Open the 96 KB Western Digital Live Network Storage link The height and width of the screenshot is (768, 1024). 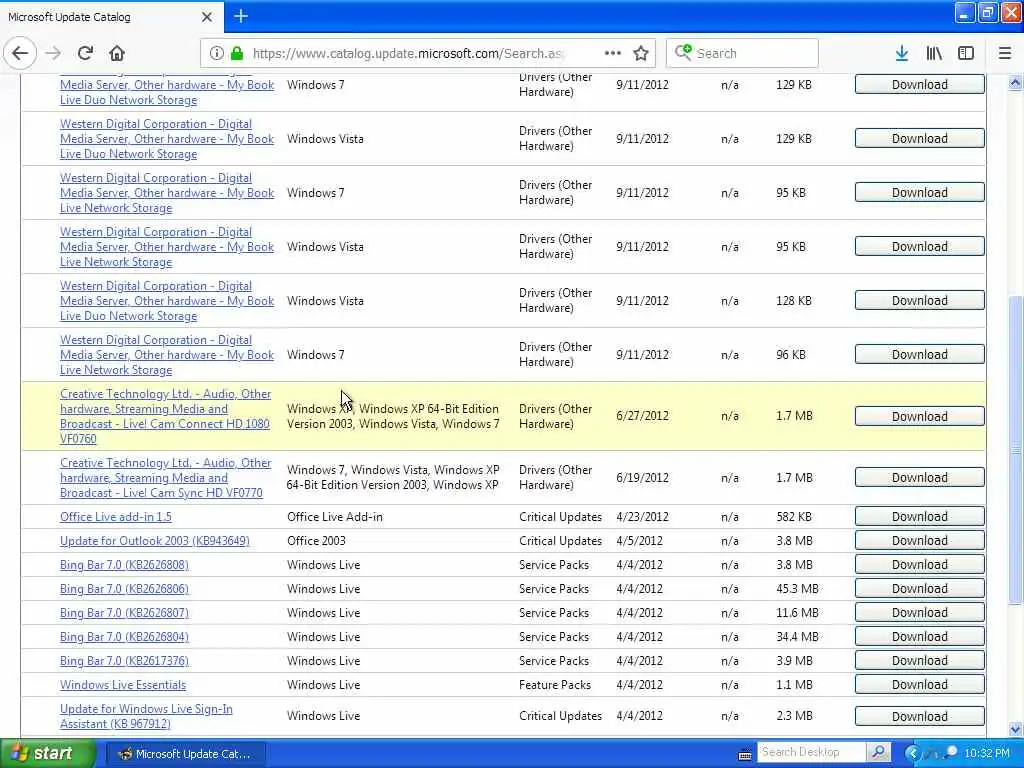click(167, 355)
